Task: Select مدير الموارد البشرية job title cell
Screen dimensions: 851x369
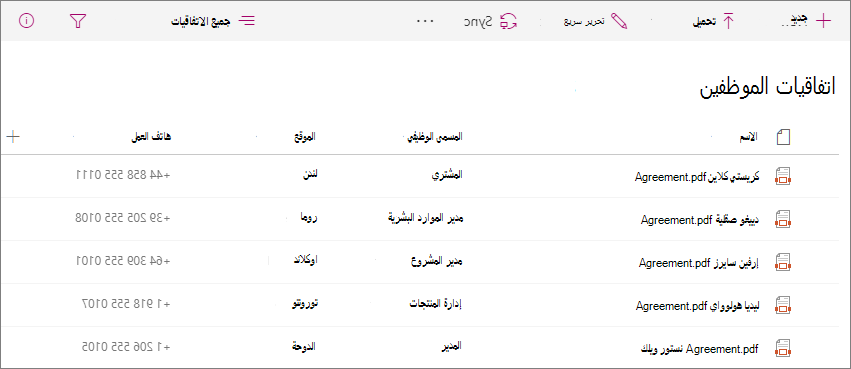Action: [x=425, y=219]
